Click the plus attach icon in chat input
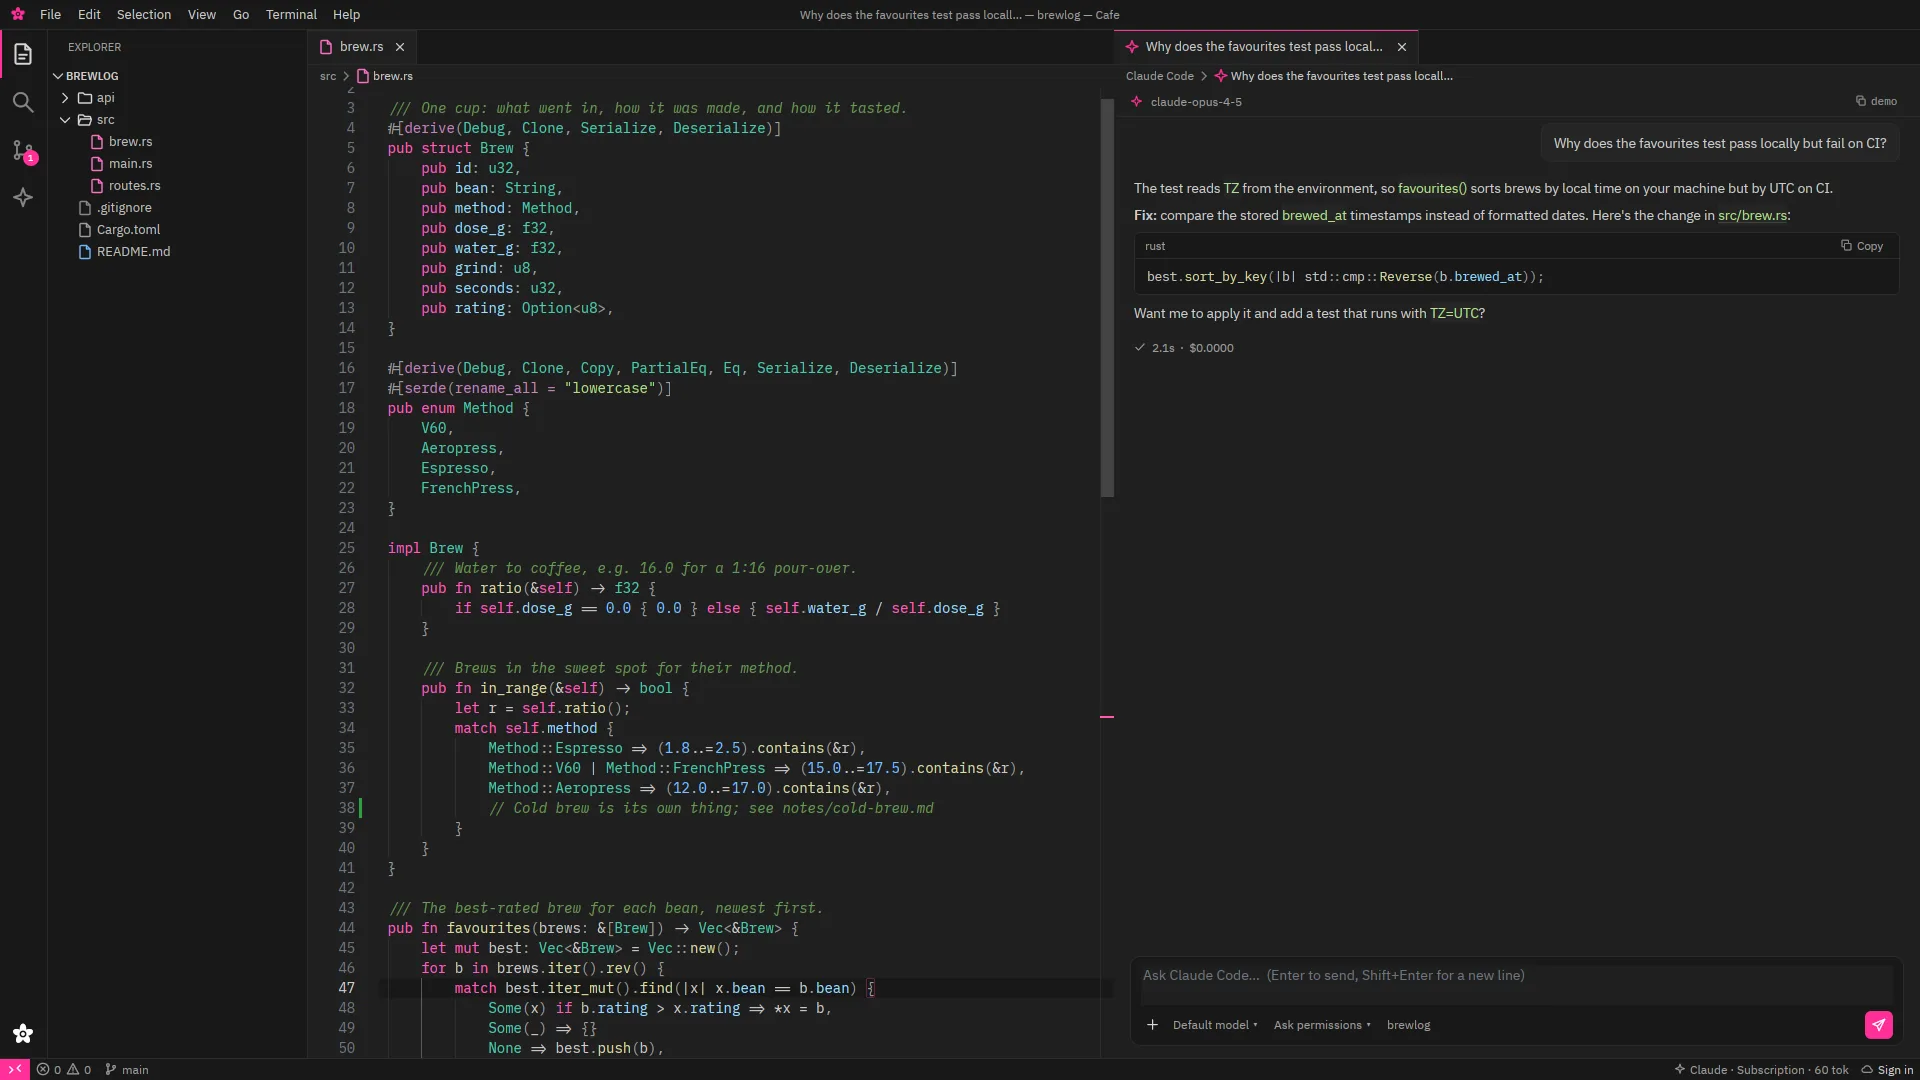This screenshot has height=1080, width=1920. click(x=1152, y=1025)
